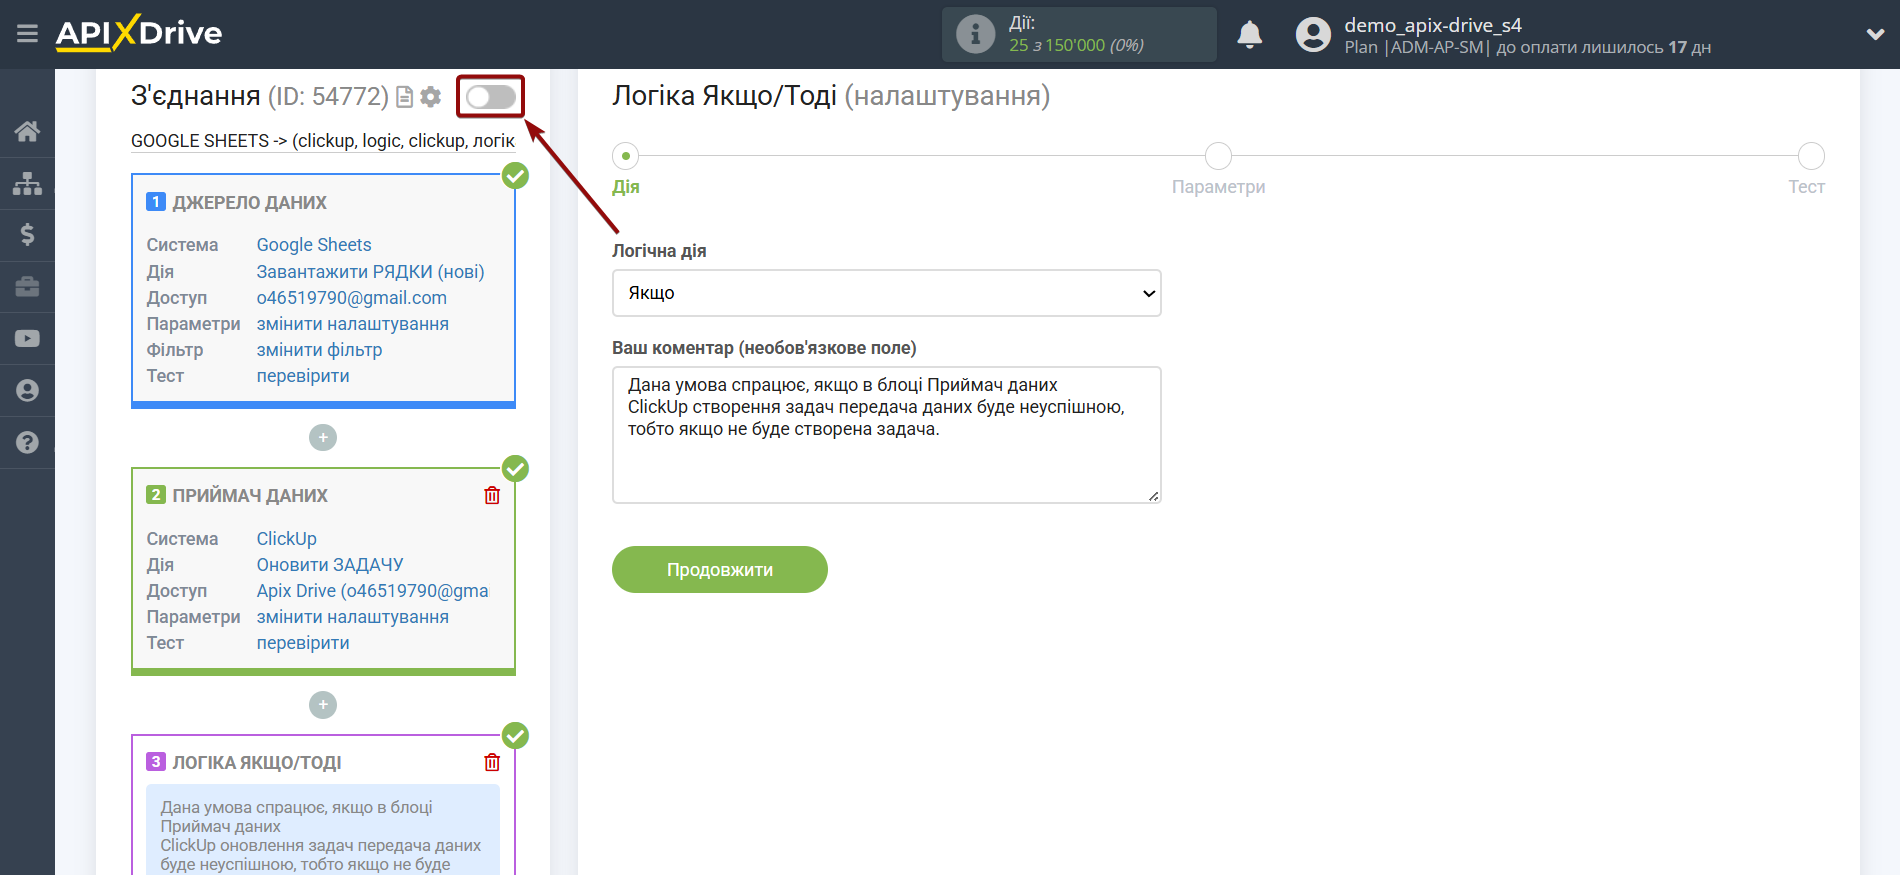Click the comment textarea field
Viewport: 1900px width, 875px height.
click(x=886, y=435)
